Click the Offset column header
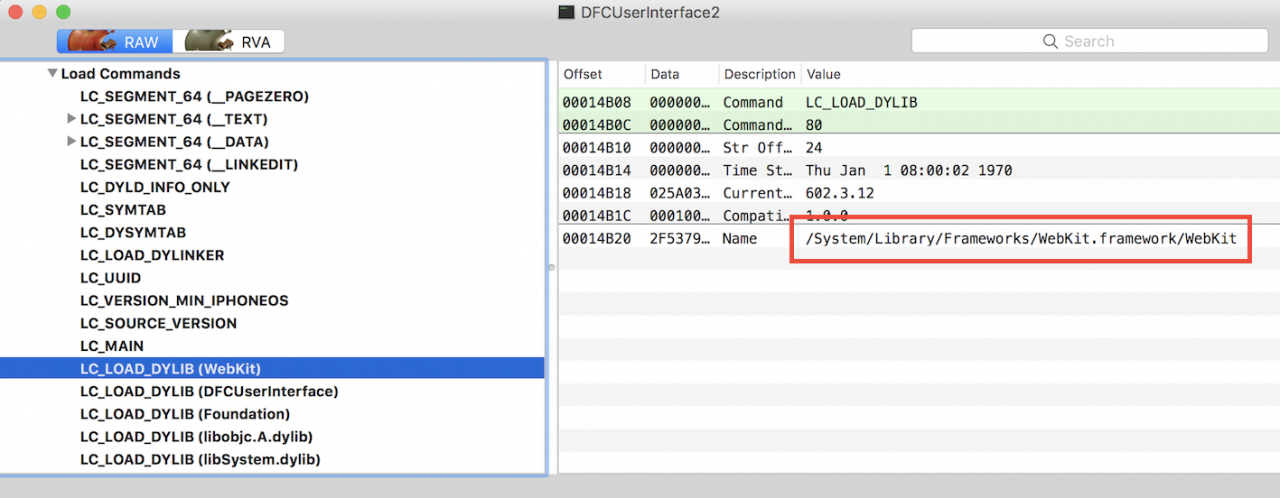This screenshot has width=1280, height=498. click(583, 74)
